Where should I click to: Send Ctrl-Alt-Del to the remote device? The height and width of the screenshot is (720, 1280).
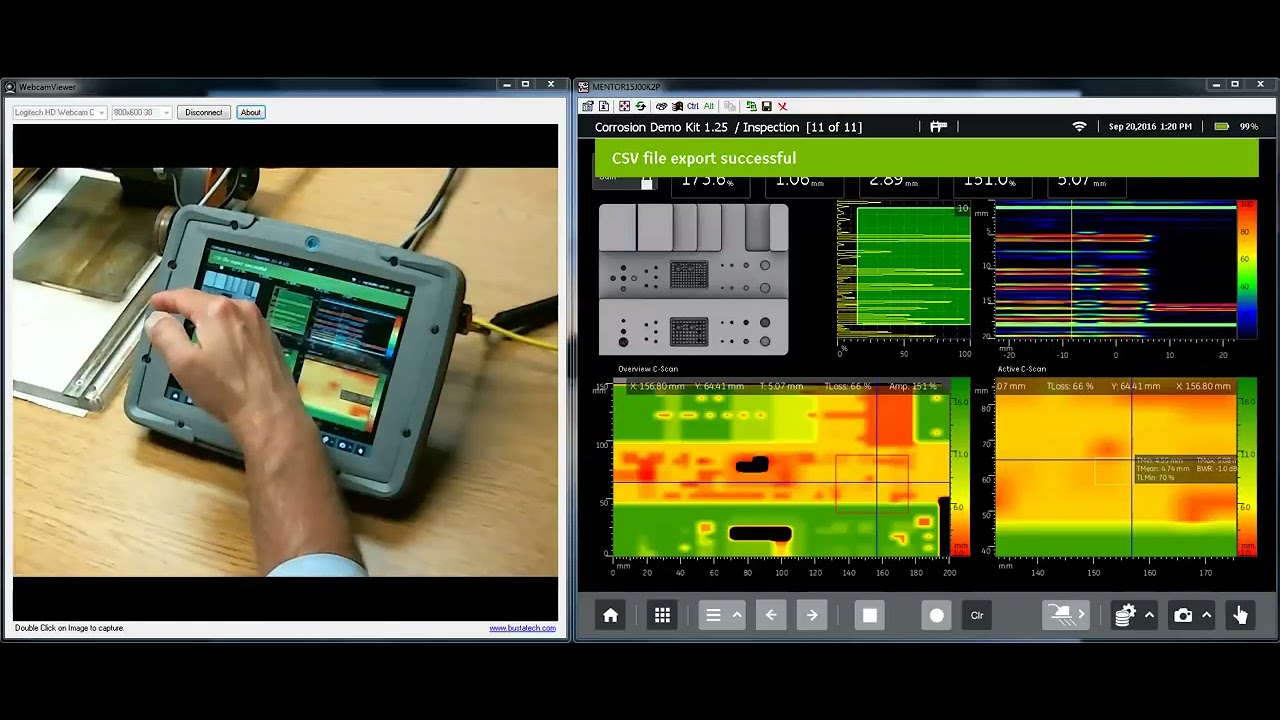[x=661, y=106]
